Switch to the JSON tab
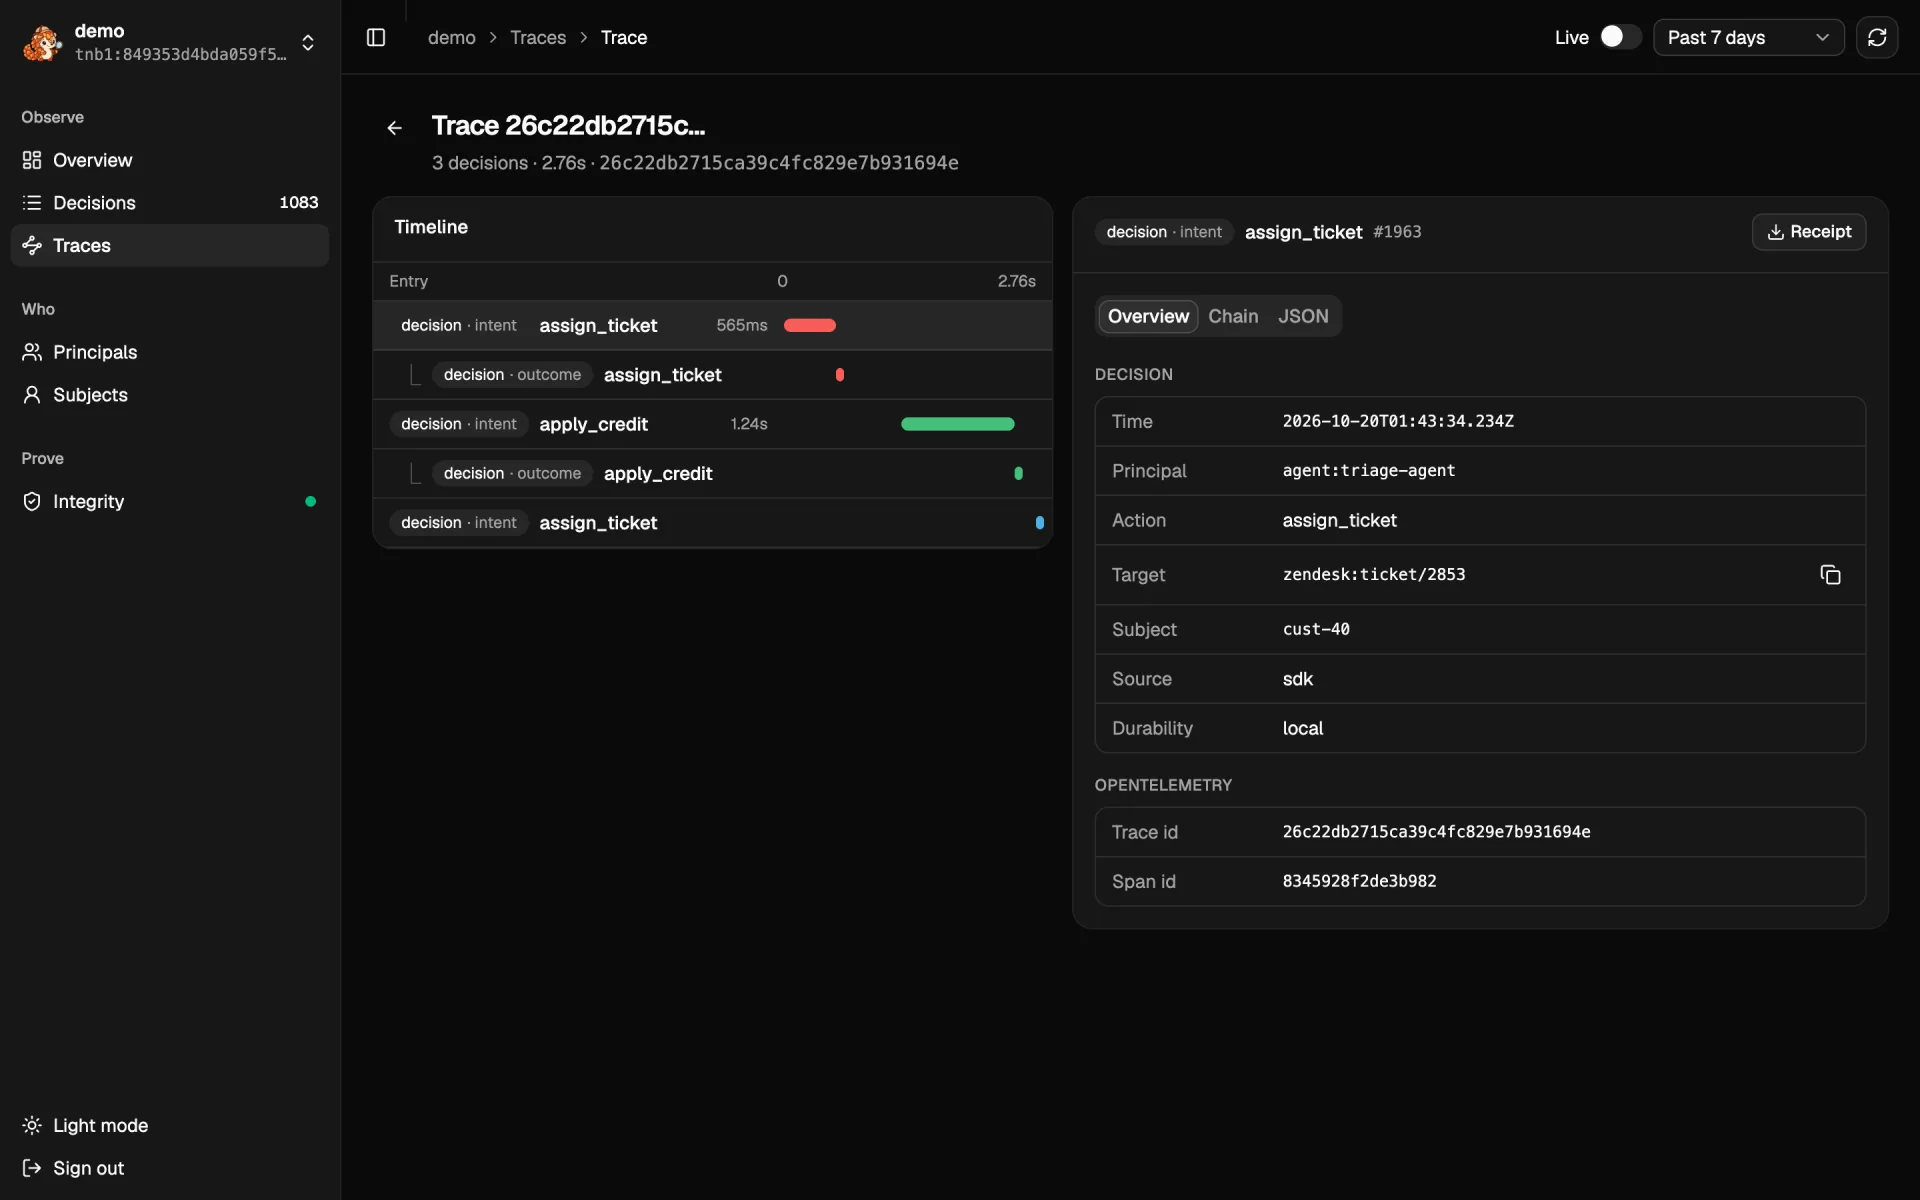Viewport: 1920px width, 1200px height. tap(1303, 316)
